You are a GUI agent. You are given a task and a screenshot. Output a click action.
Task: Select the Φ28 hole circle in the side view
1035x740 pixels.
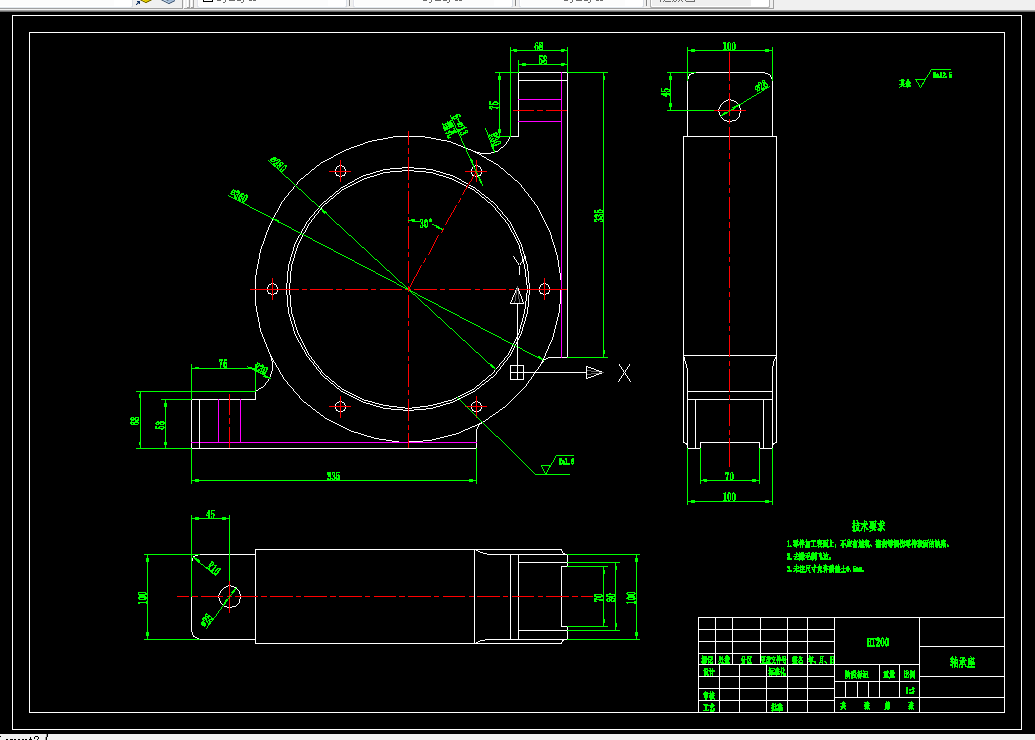click(729, 110)
